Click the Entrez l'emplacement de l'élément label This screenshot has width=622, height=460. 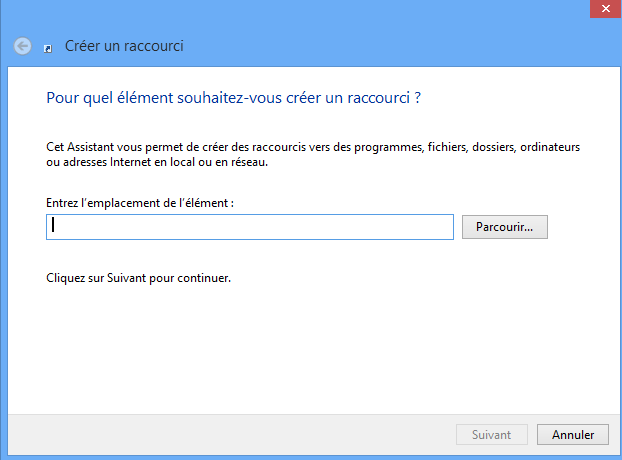click(140, 203)
